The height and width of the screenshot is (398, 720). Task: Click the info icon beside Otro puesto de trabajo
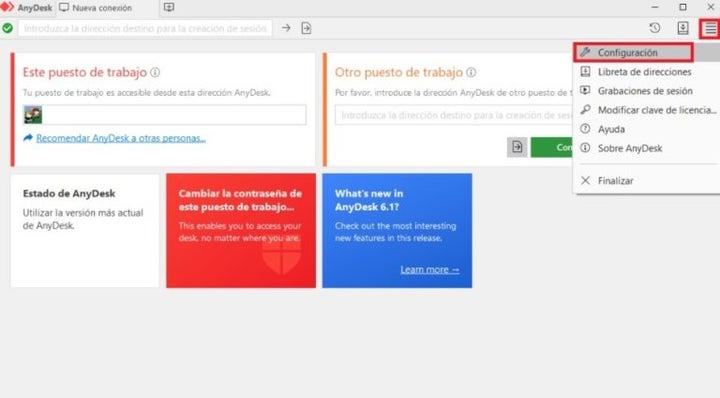pyautogui.click(x=471, y=73)
